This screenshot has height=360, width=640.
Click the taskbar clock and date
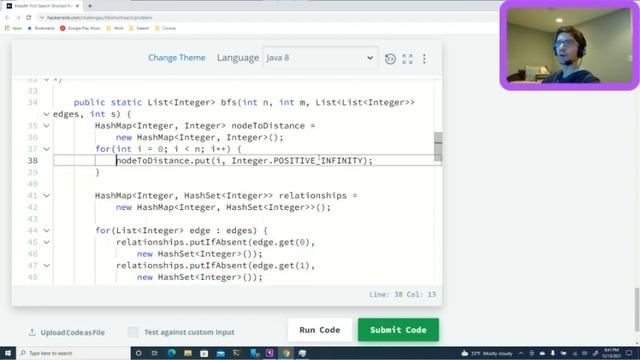tap(611, 353)
